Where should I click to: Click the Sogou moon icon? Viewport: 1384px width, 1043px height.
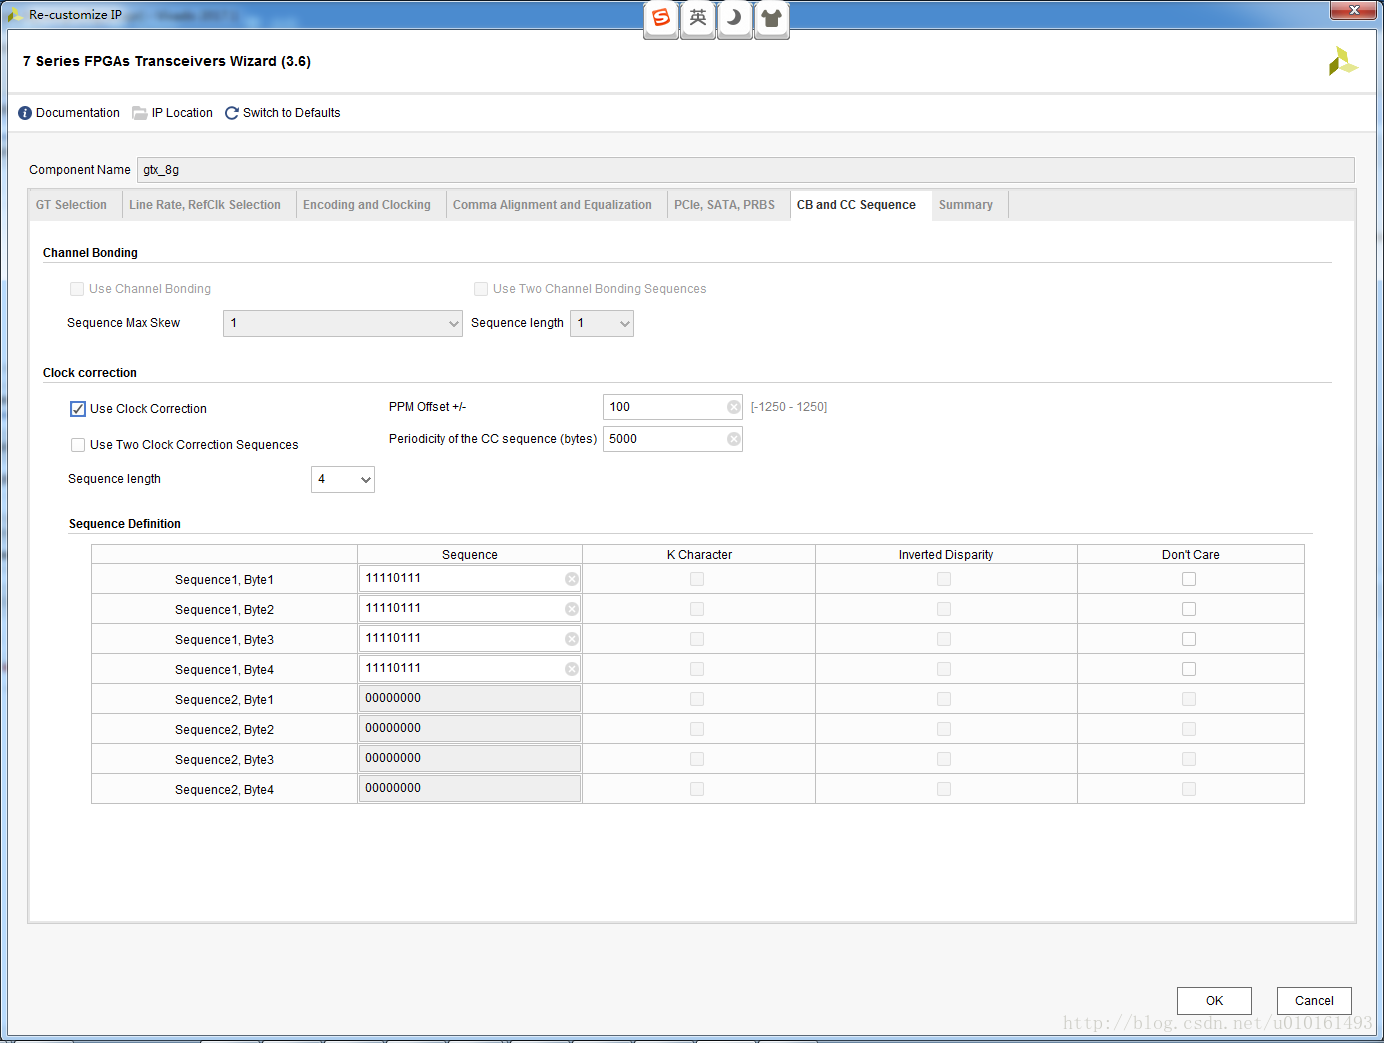pyautogui.click(x=735, y=18)
